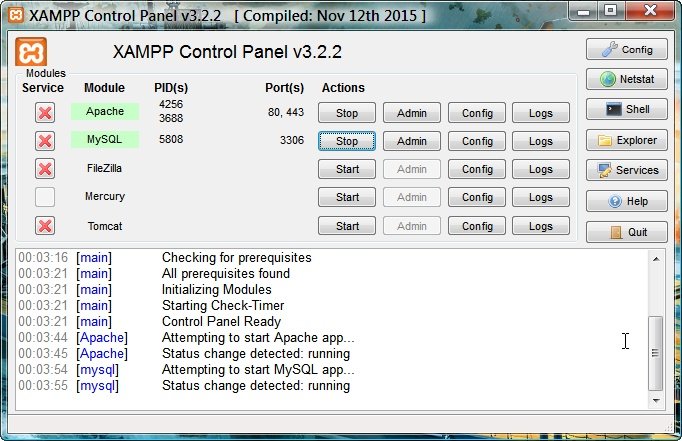This screenshot has width=682, height=441.
Task: Open Tomcat Logs list
Action: click(541, 226)
